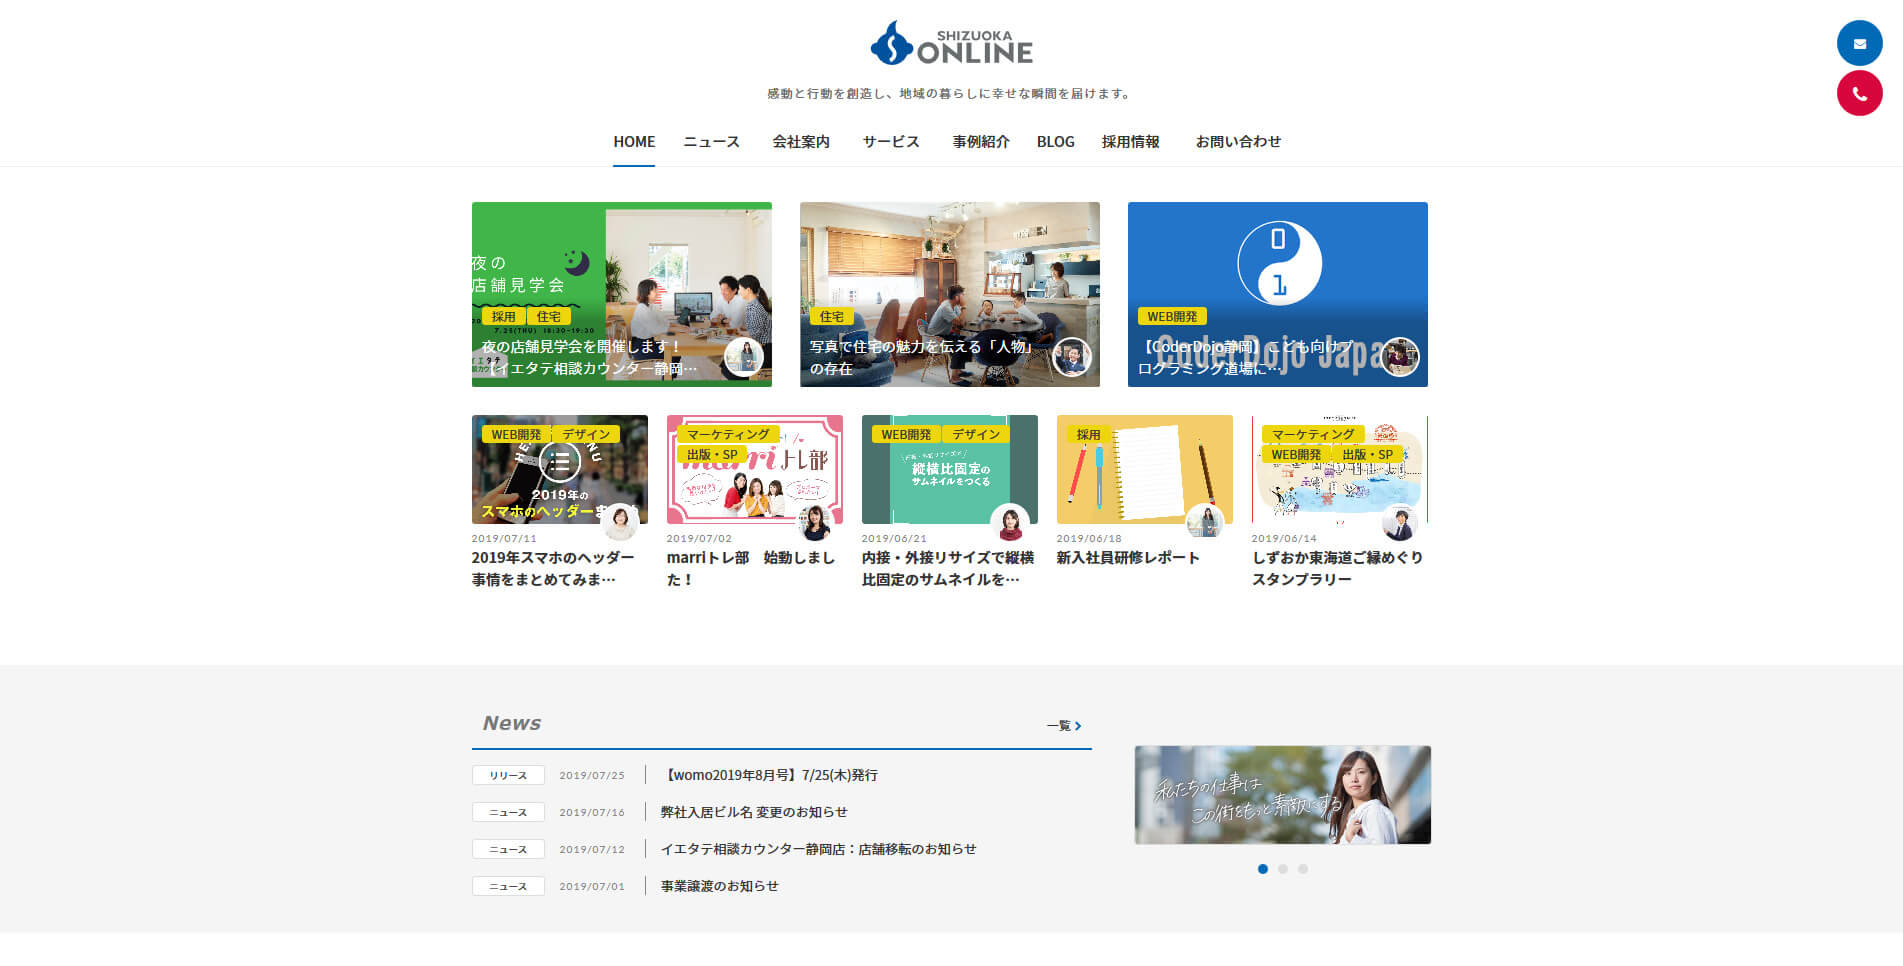The height and width of the screenshot is (966, 1903).
Task: Open post title しずおか東海道ご縁めぐりスタンプラリー
Action: pyautogui.click(x=1337, y=568)
